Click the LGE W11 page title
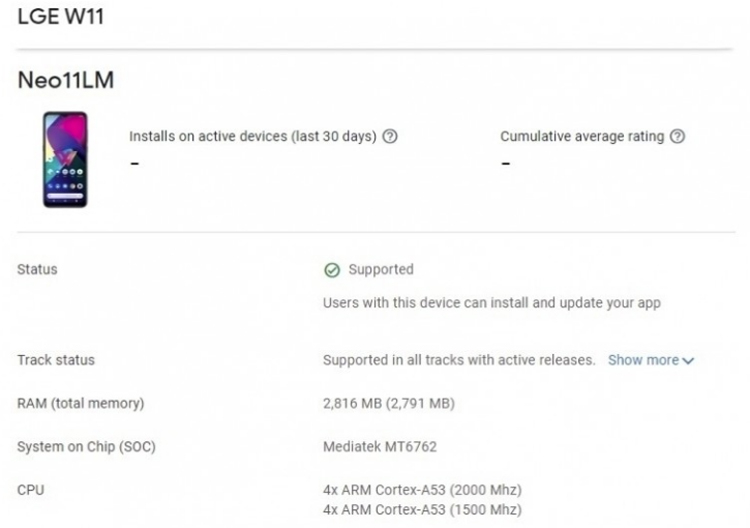The image size is (750, 528). [61, 16]
